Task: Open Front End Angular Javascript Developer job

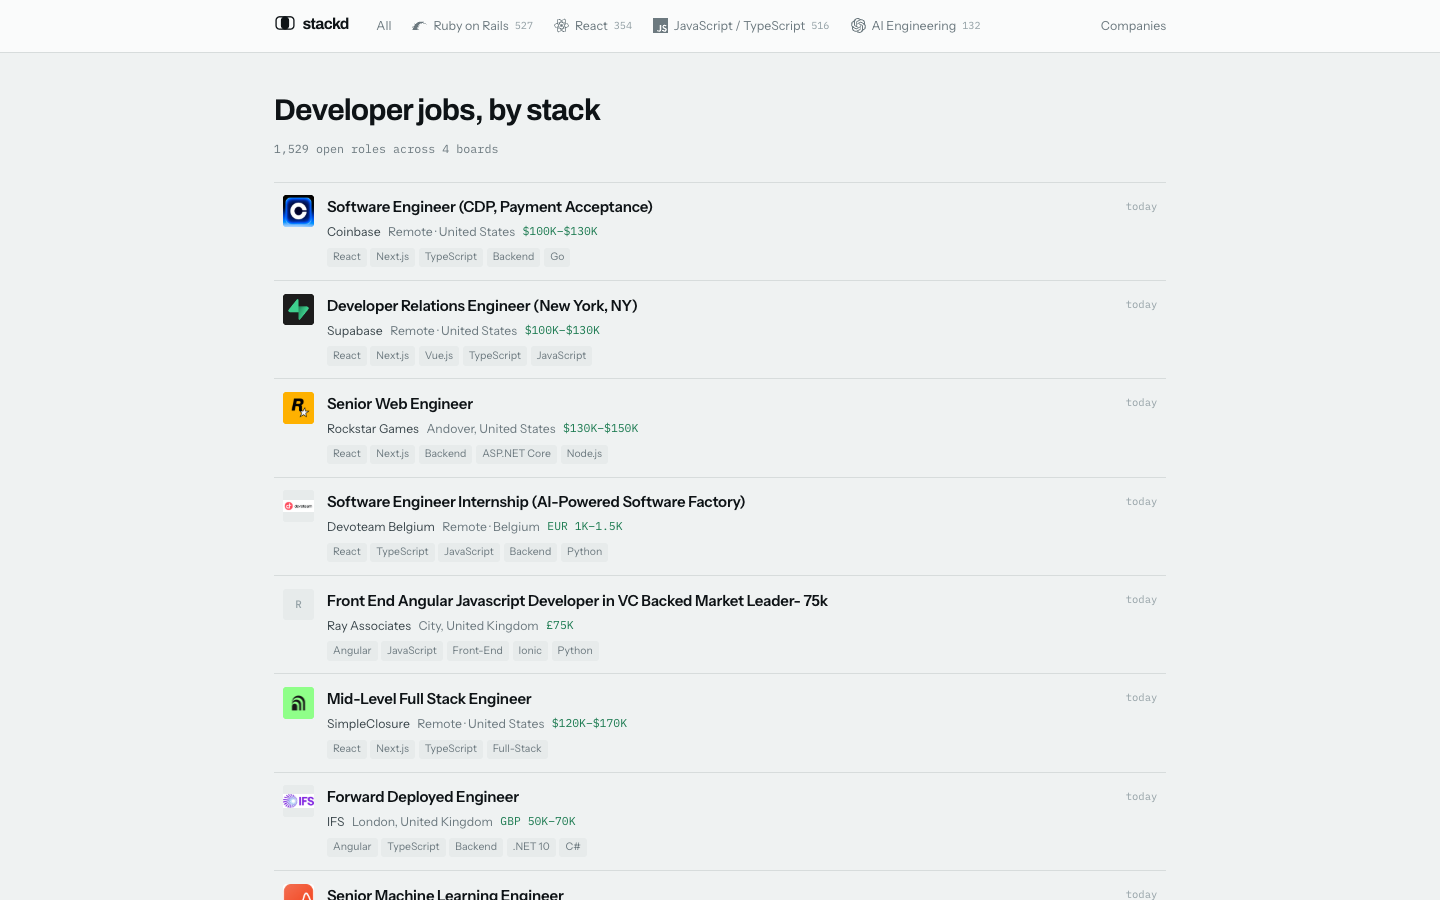Action: click(x=577, y=601)
